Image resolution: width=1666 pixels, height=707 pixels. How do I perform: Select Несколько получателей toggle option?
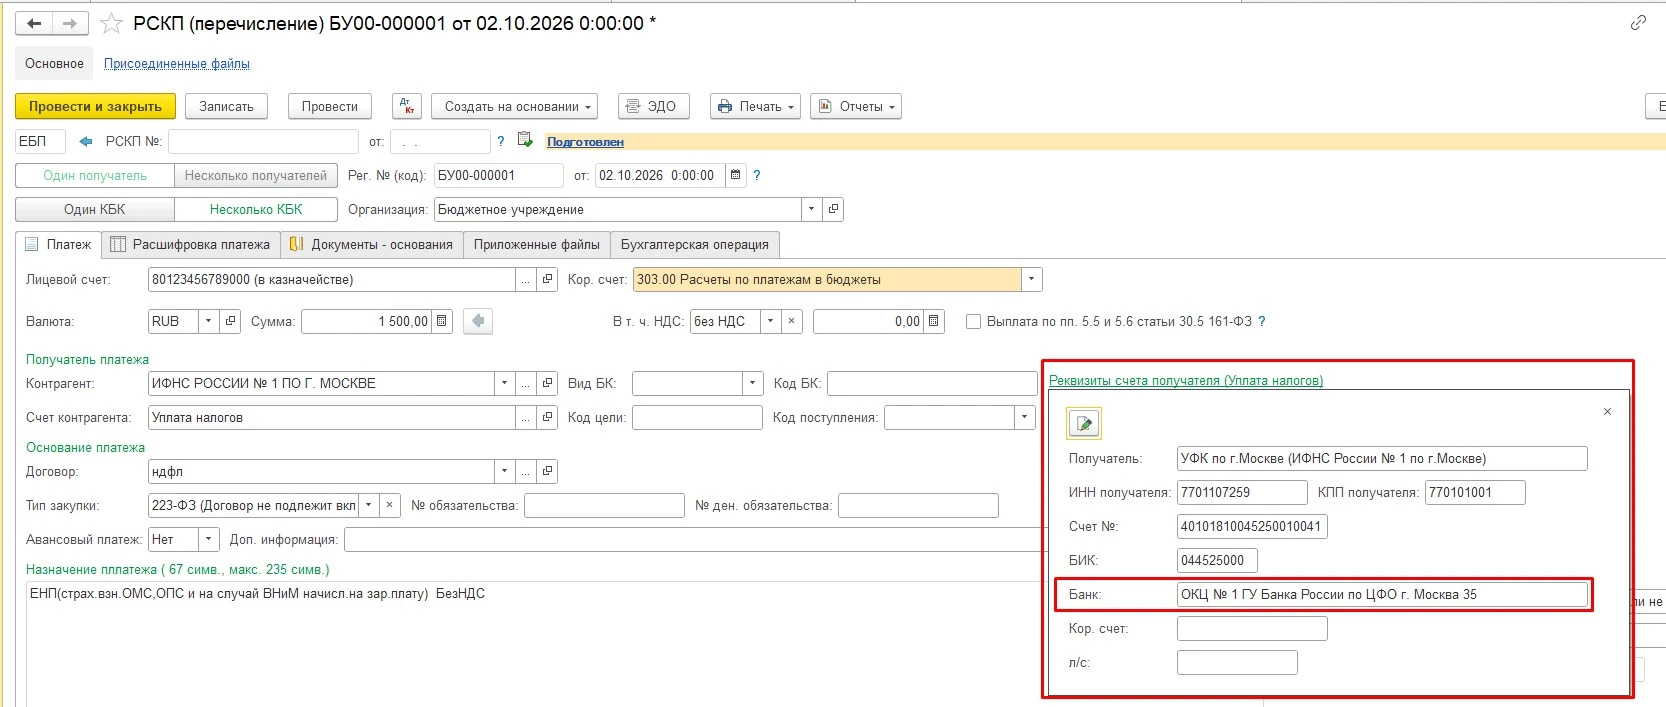coord(256,175)
